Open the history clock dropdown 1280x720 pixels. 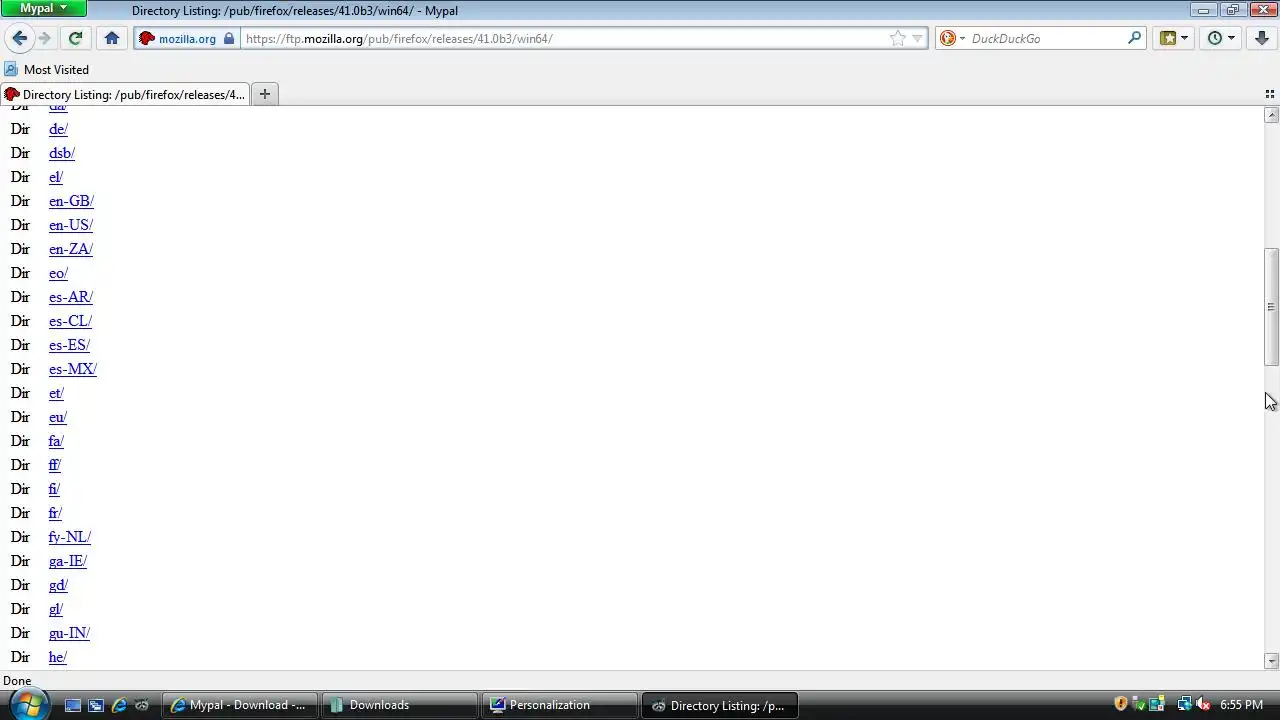(1221, 38)
